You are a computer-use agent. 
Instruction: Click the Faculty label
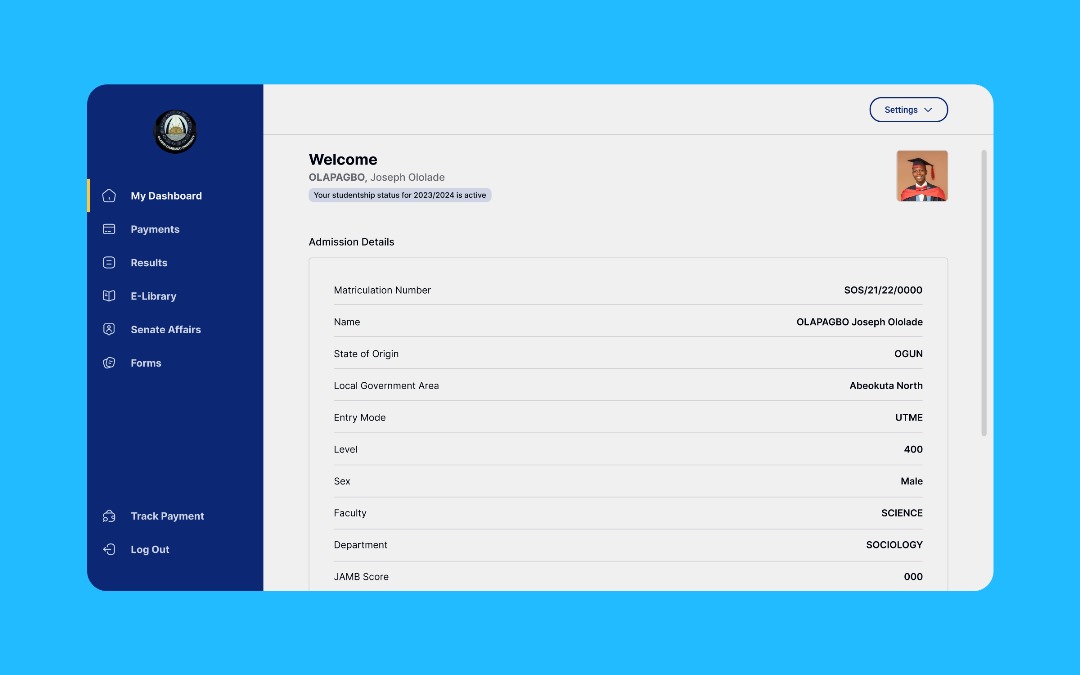click(x=350, y=513)
